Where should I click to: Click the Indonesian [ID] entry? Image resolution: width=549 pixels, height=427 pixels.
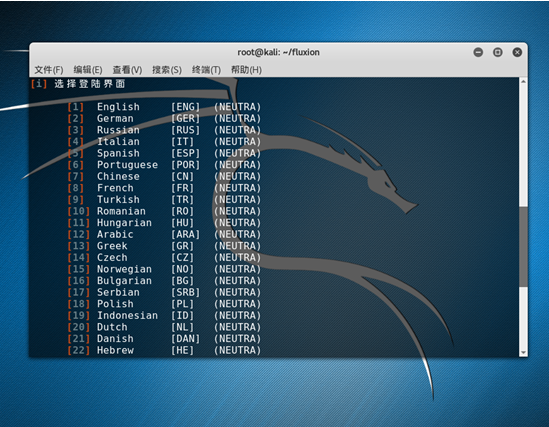(164, 315)
